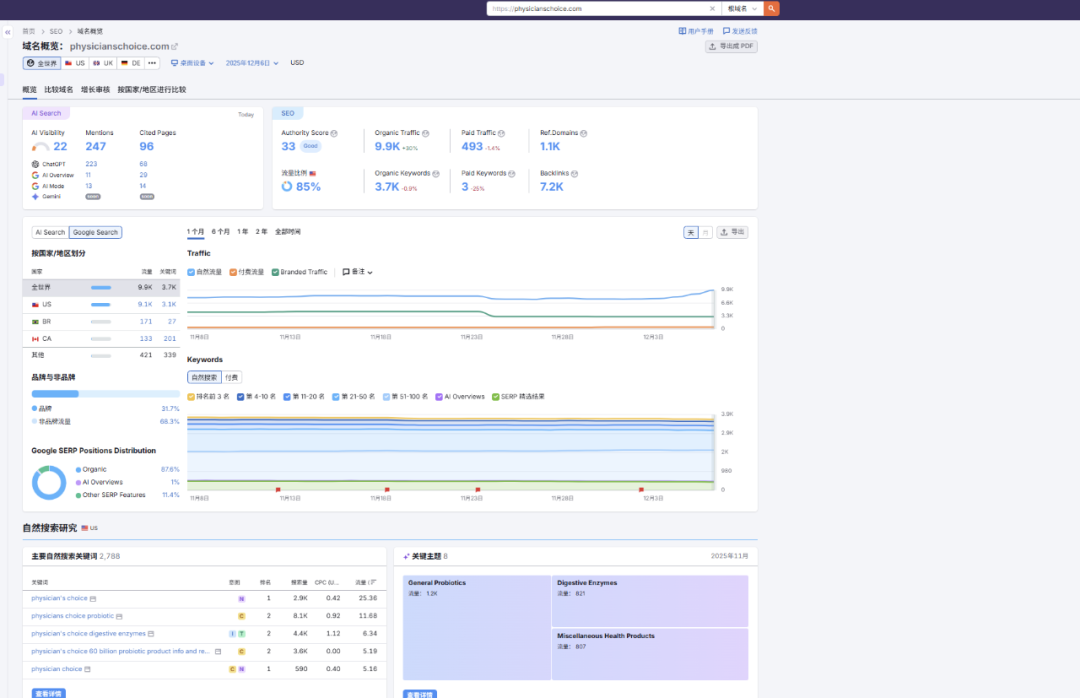Click the Backlinks info icon

click(574, 174)
